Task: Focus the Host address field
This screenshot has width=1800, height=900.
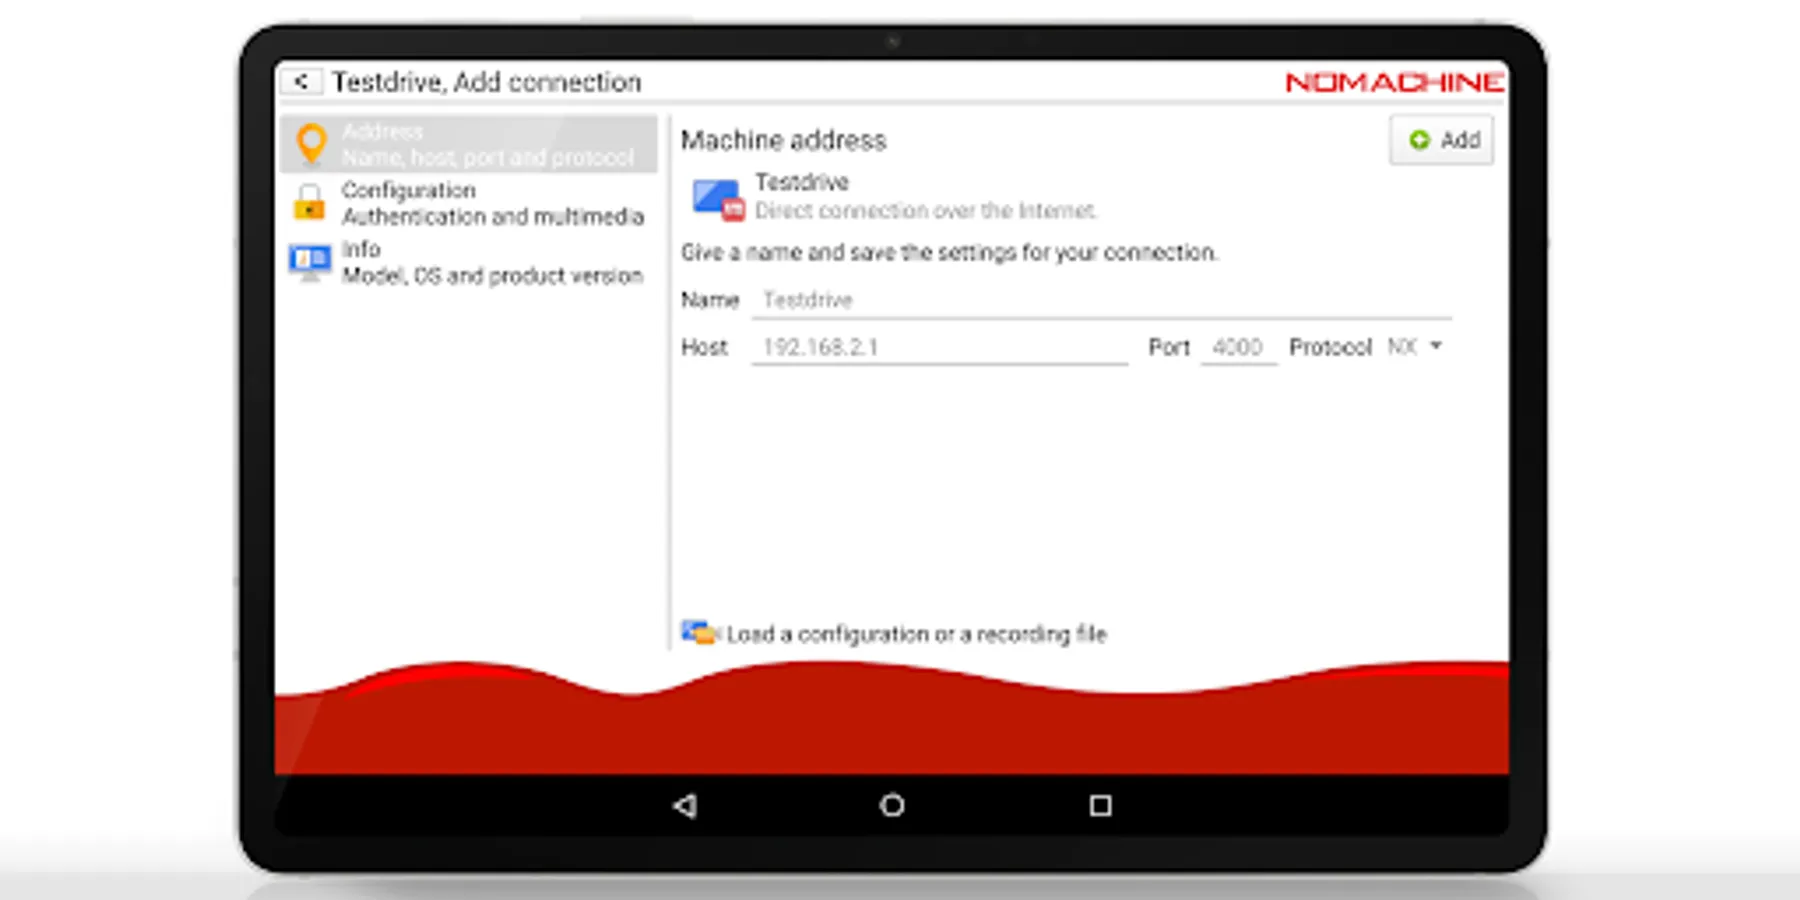Action: point(940,347)
